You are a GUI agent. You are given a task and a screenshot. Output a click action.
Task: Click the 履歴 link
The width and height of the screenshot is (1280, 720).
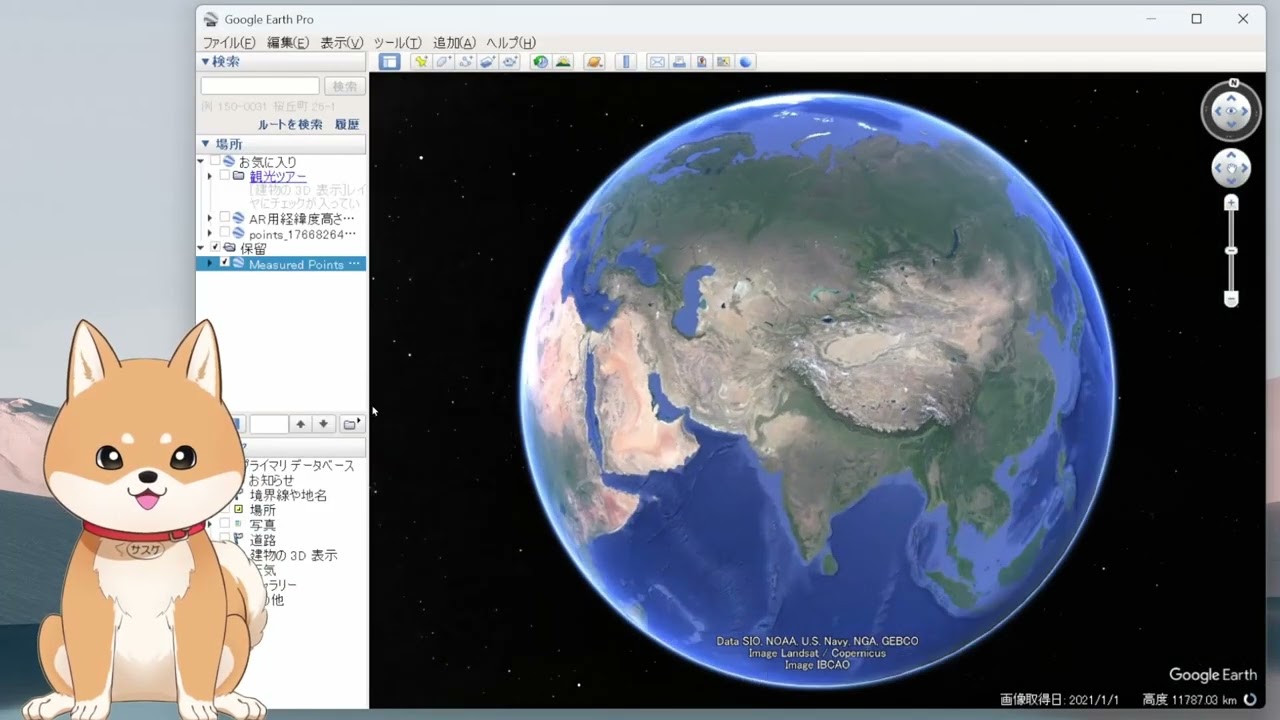coord(347,125)
